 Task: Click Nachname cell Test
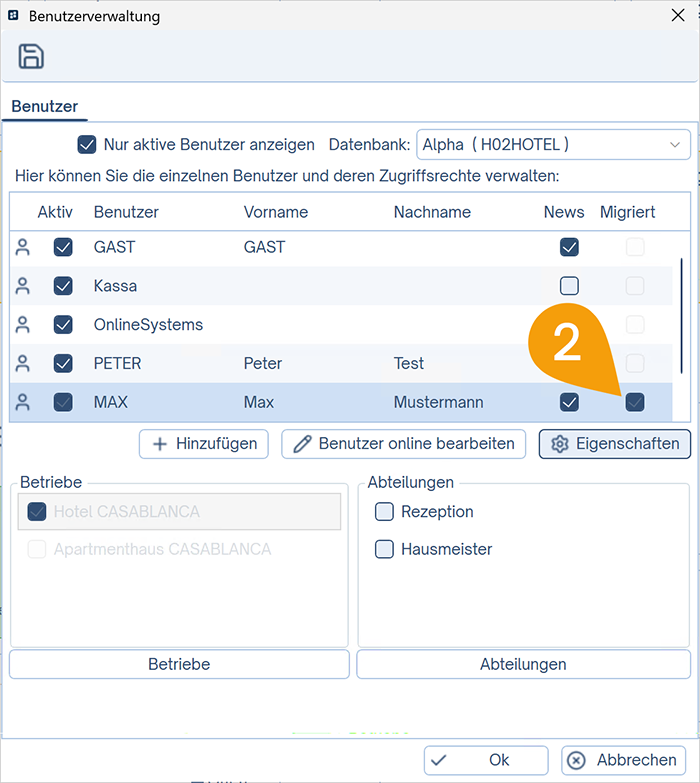click(x=408, y=364)
